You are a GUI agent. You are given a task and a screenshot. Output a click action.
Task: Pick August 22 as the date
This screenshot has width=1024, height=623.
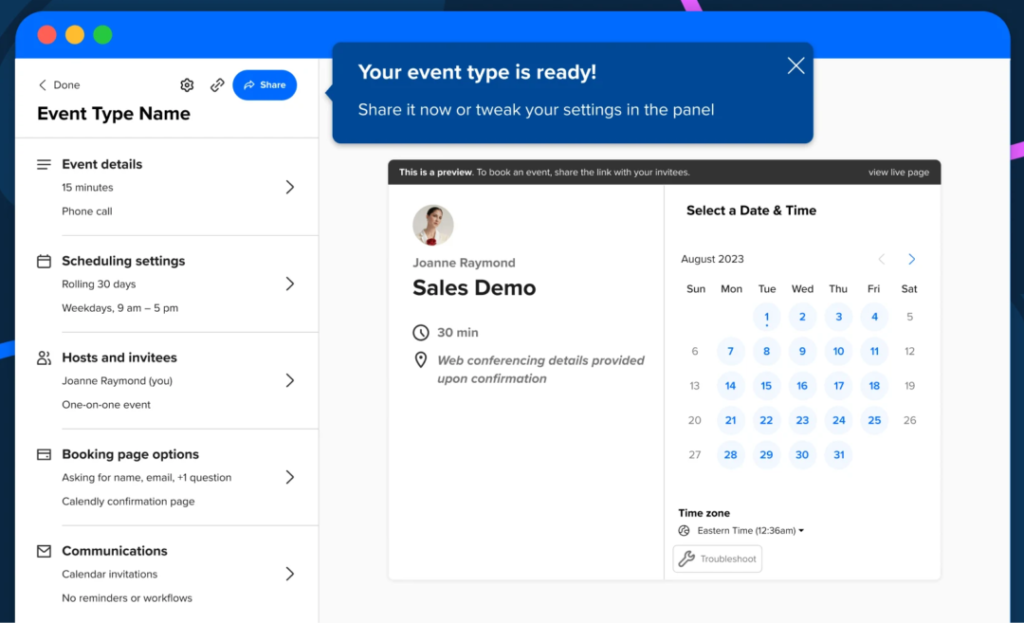tap(767, 421)
